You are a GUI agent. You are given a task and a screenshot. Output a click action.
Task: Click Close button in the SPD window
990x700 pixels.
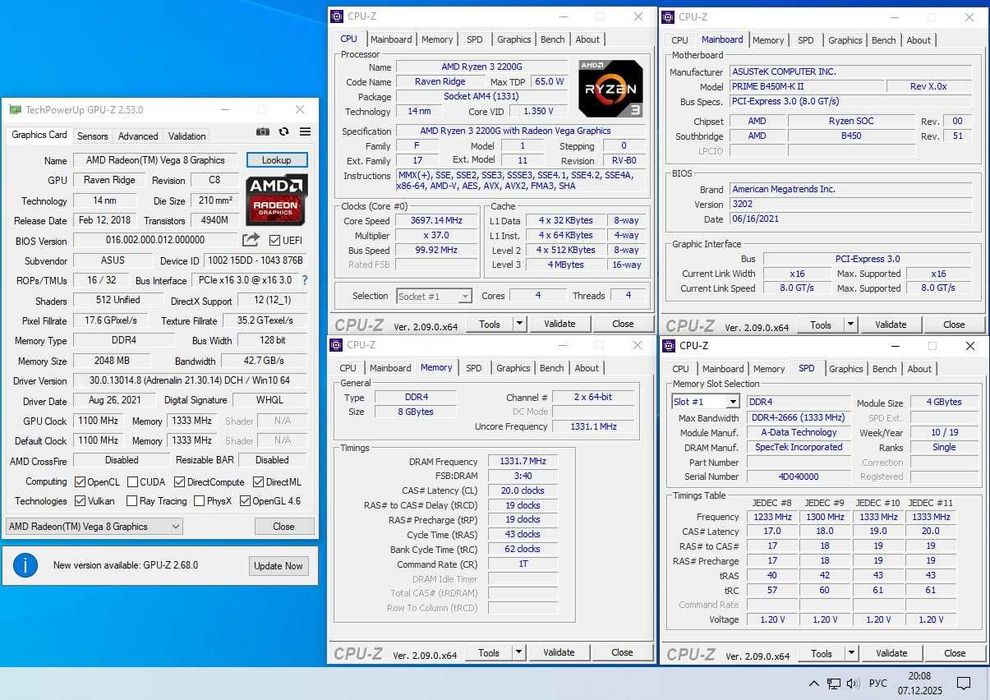(x=954, y=653)
